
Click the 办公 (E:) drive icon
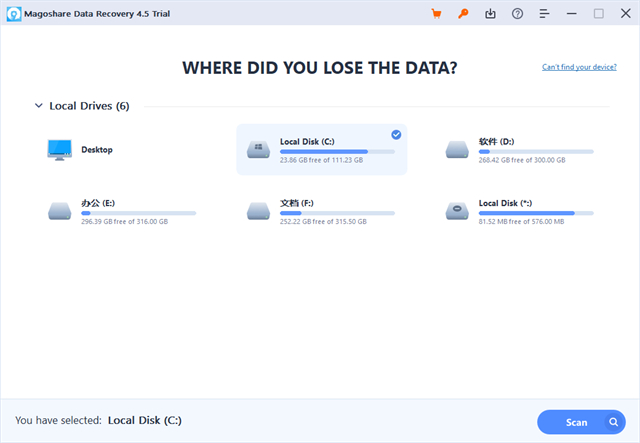pos(60,210)
